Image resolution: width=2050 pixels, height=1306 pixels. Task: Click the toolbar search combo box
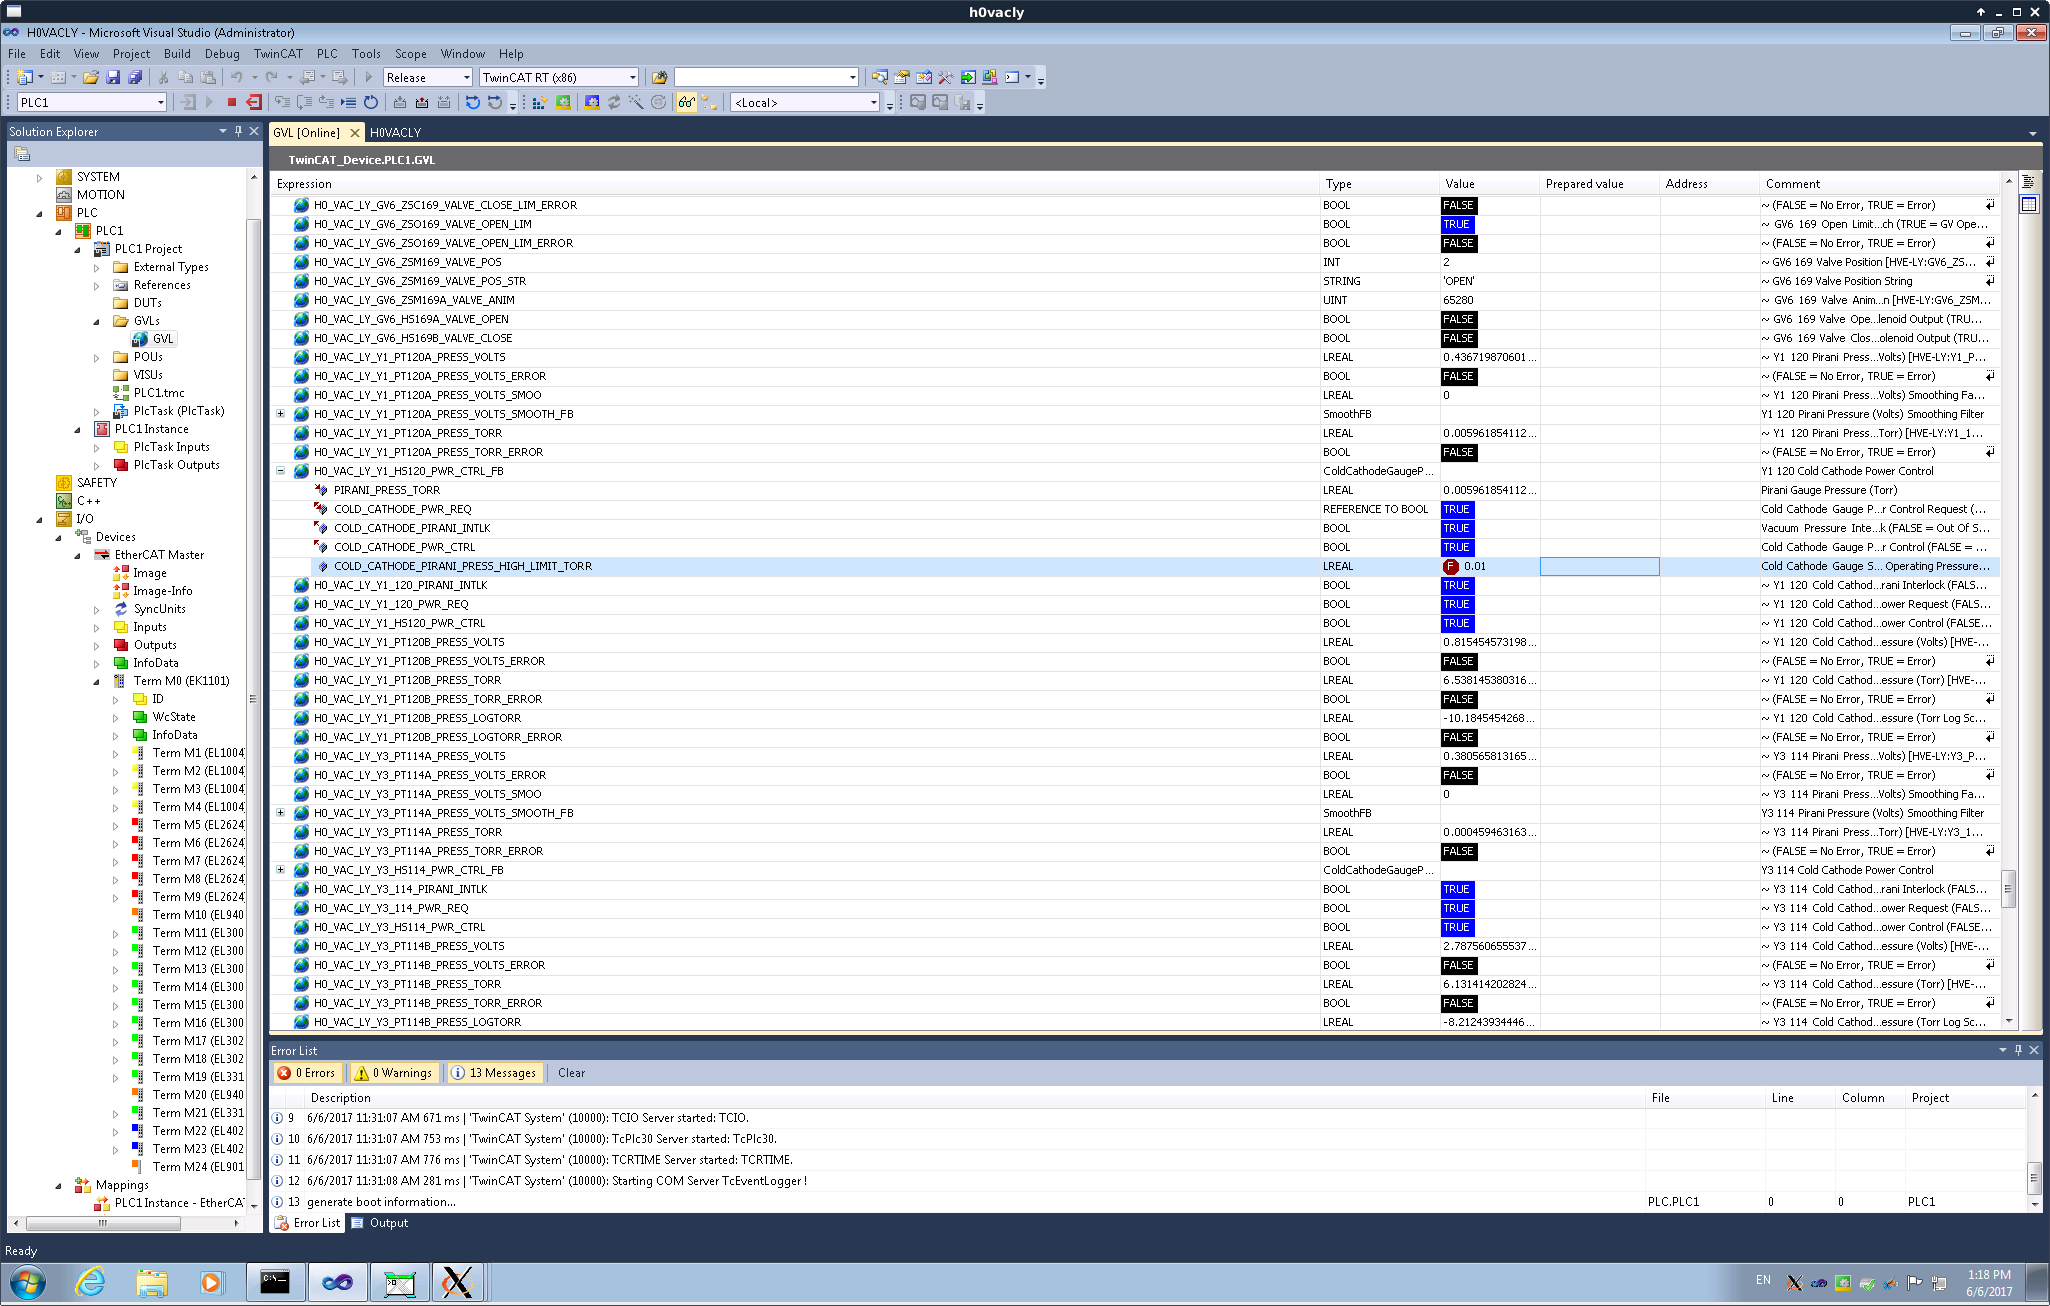(766, 77)
